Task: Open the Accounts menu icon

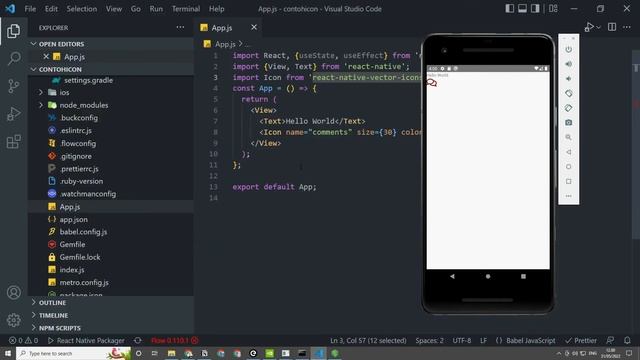Action: coord(13,292)
